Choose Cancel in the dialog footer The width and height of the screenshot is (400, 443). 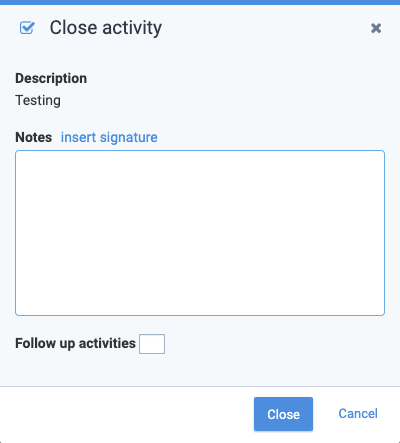358,414
